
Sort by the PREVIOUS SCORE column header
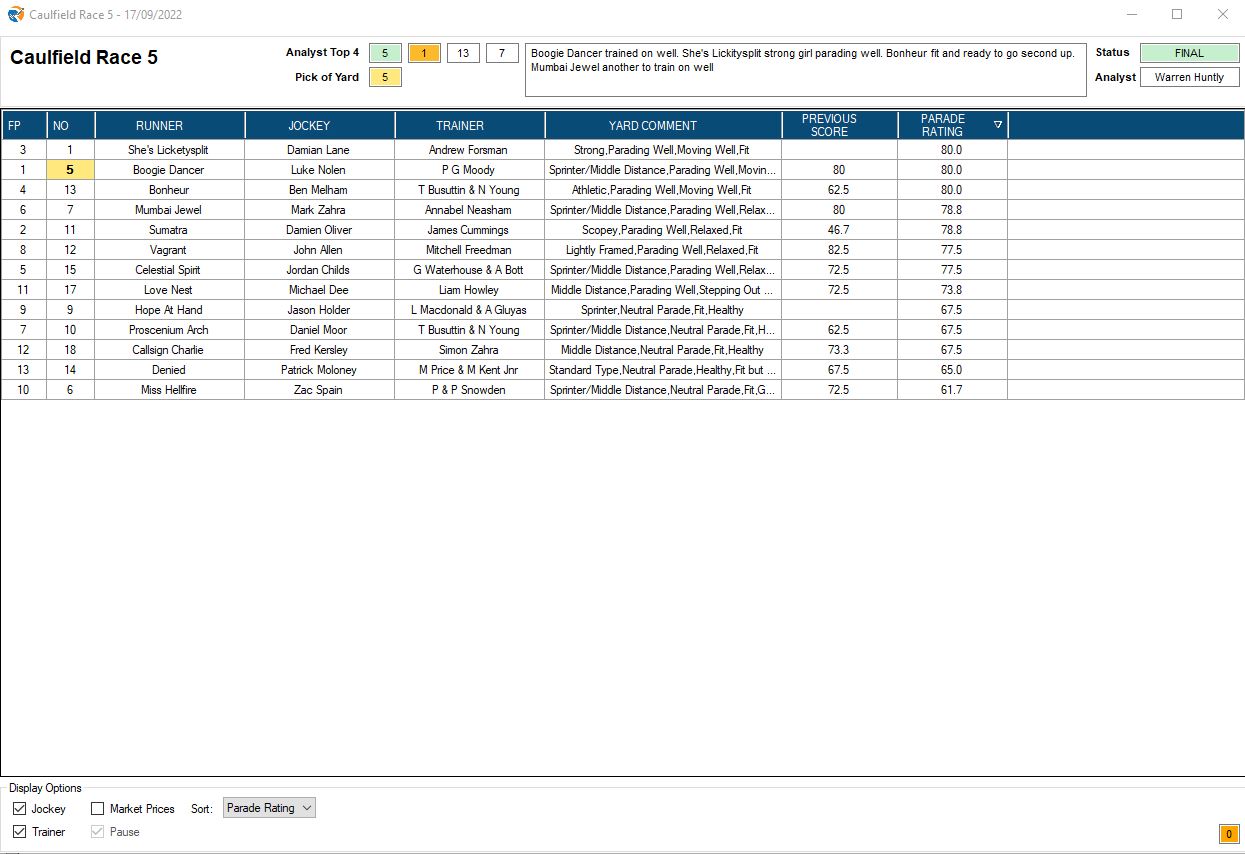click(x=840, y=125)
